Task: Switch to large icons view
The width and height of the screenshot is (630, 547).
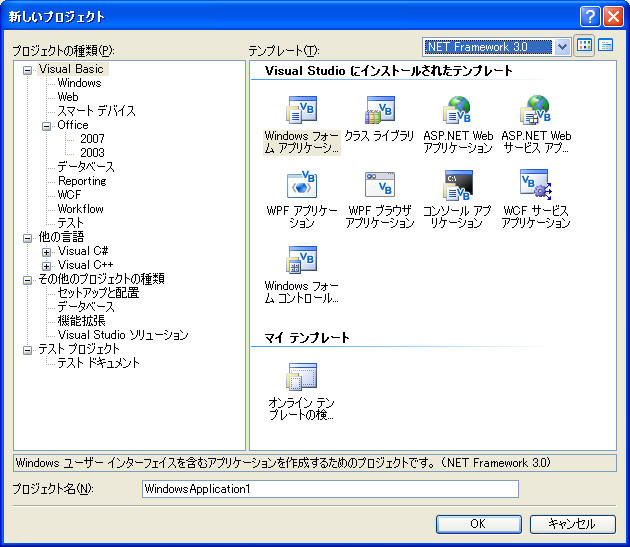Action: [584, 45]
